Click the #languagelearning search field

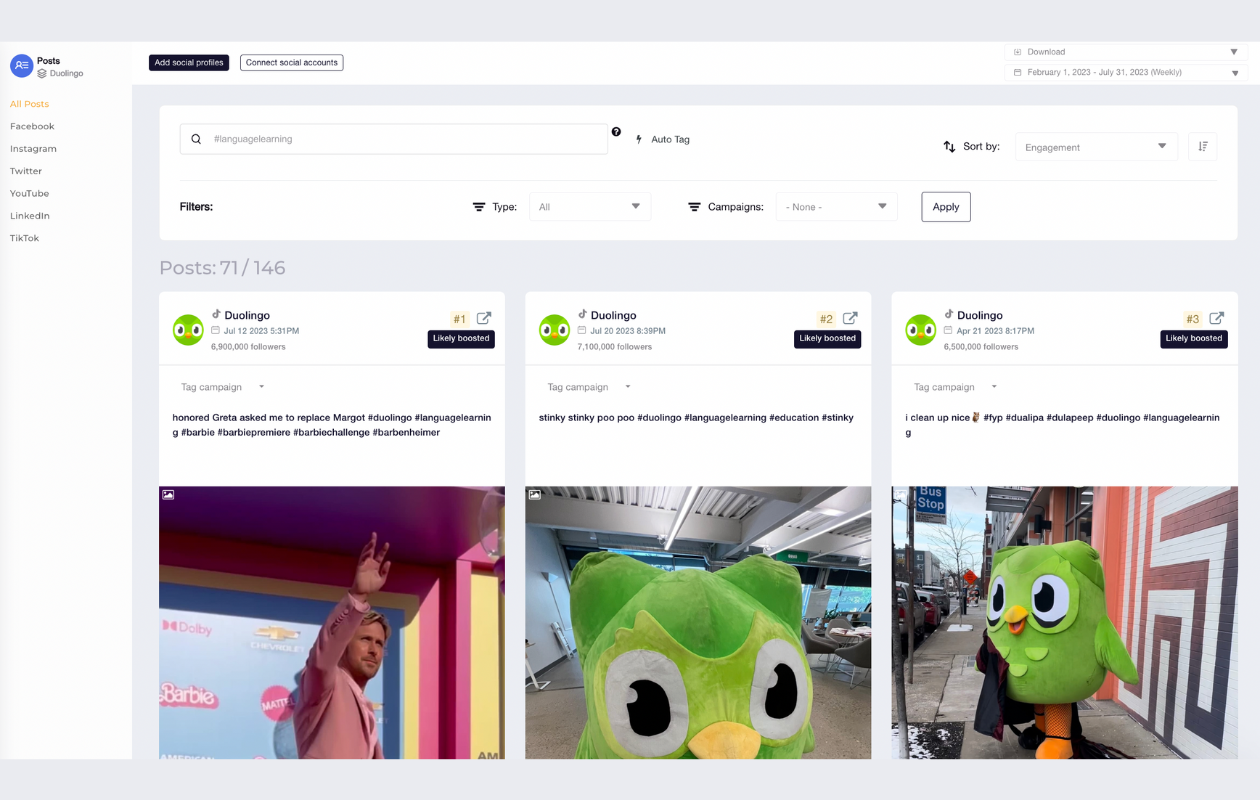pos(394,139)
